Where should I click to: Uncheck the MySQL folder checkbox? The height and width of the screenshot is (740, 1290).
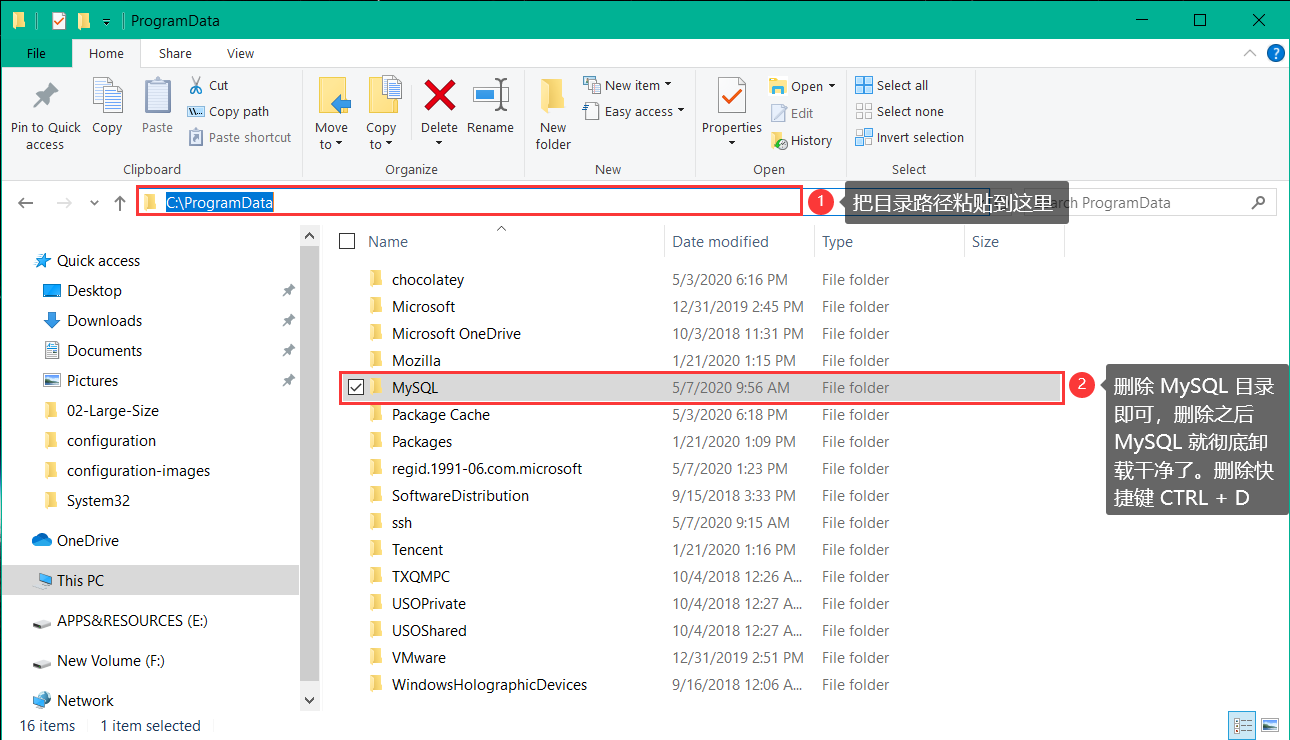tap(356, 387)
